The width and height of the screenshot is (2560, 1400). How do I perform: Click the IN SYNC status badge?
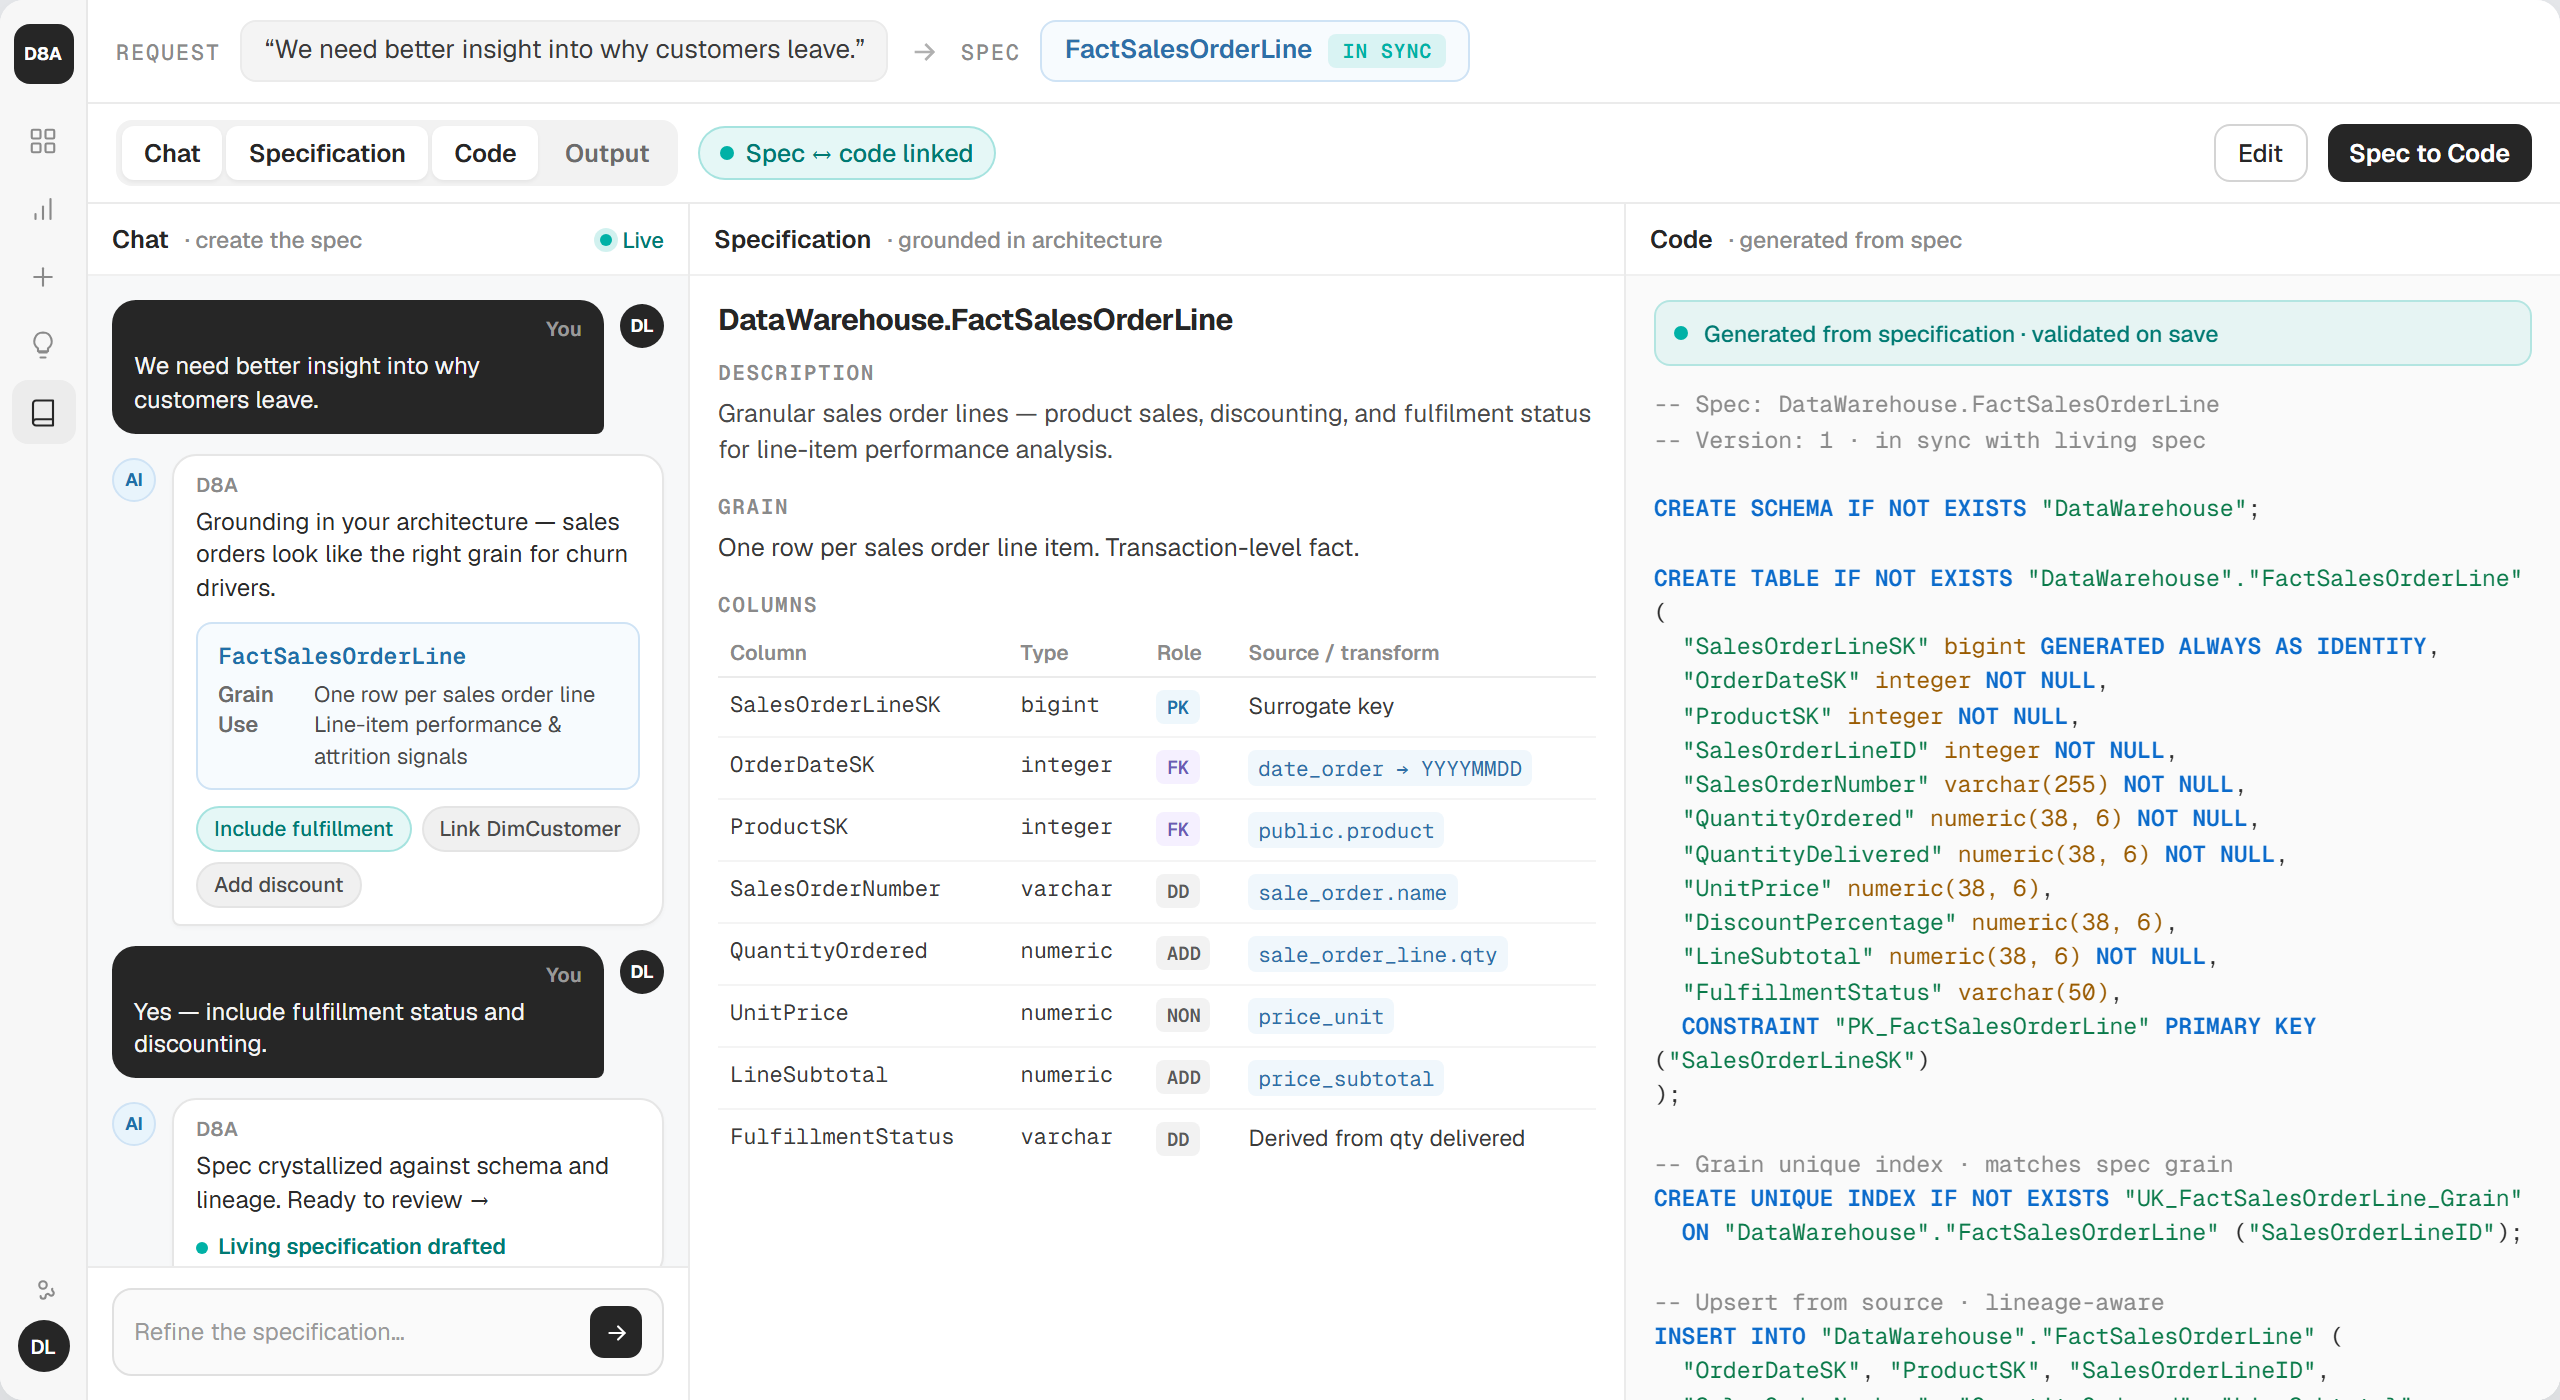1386,51
